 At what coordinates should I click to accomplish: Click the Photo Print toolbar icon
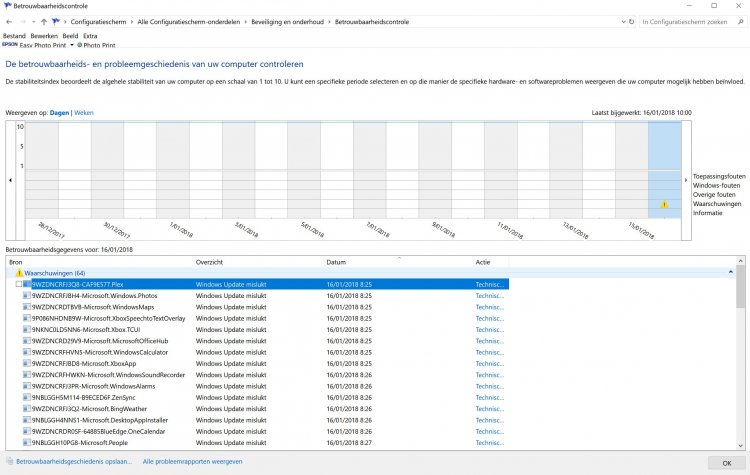coord(80,44)
